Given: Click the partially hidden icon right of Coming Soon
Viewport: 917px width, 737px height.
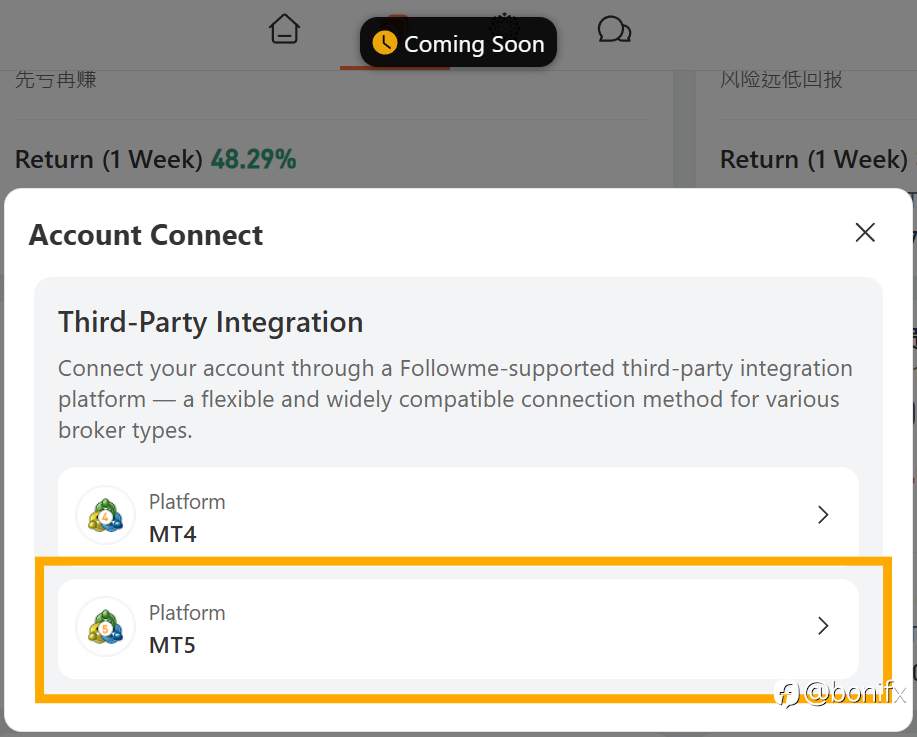Looking at the screenshot, I should (x=505, y=20).
